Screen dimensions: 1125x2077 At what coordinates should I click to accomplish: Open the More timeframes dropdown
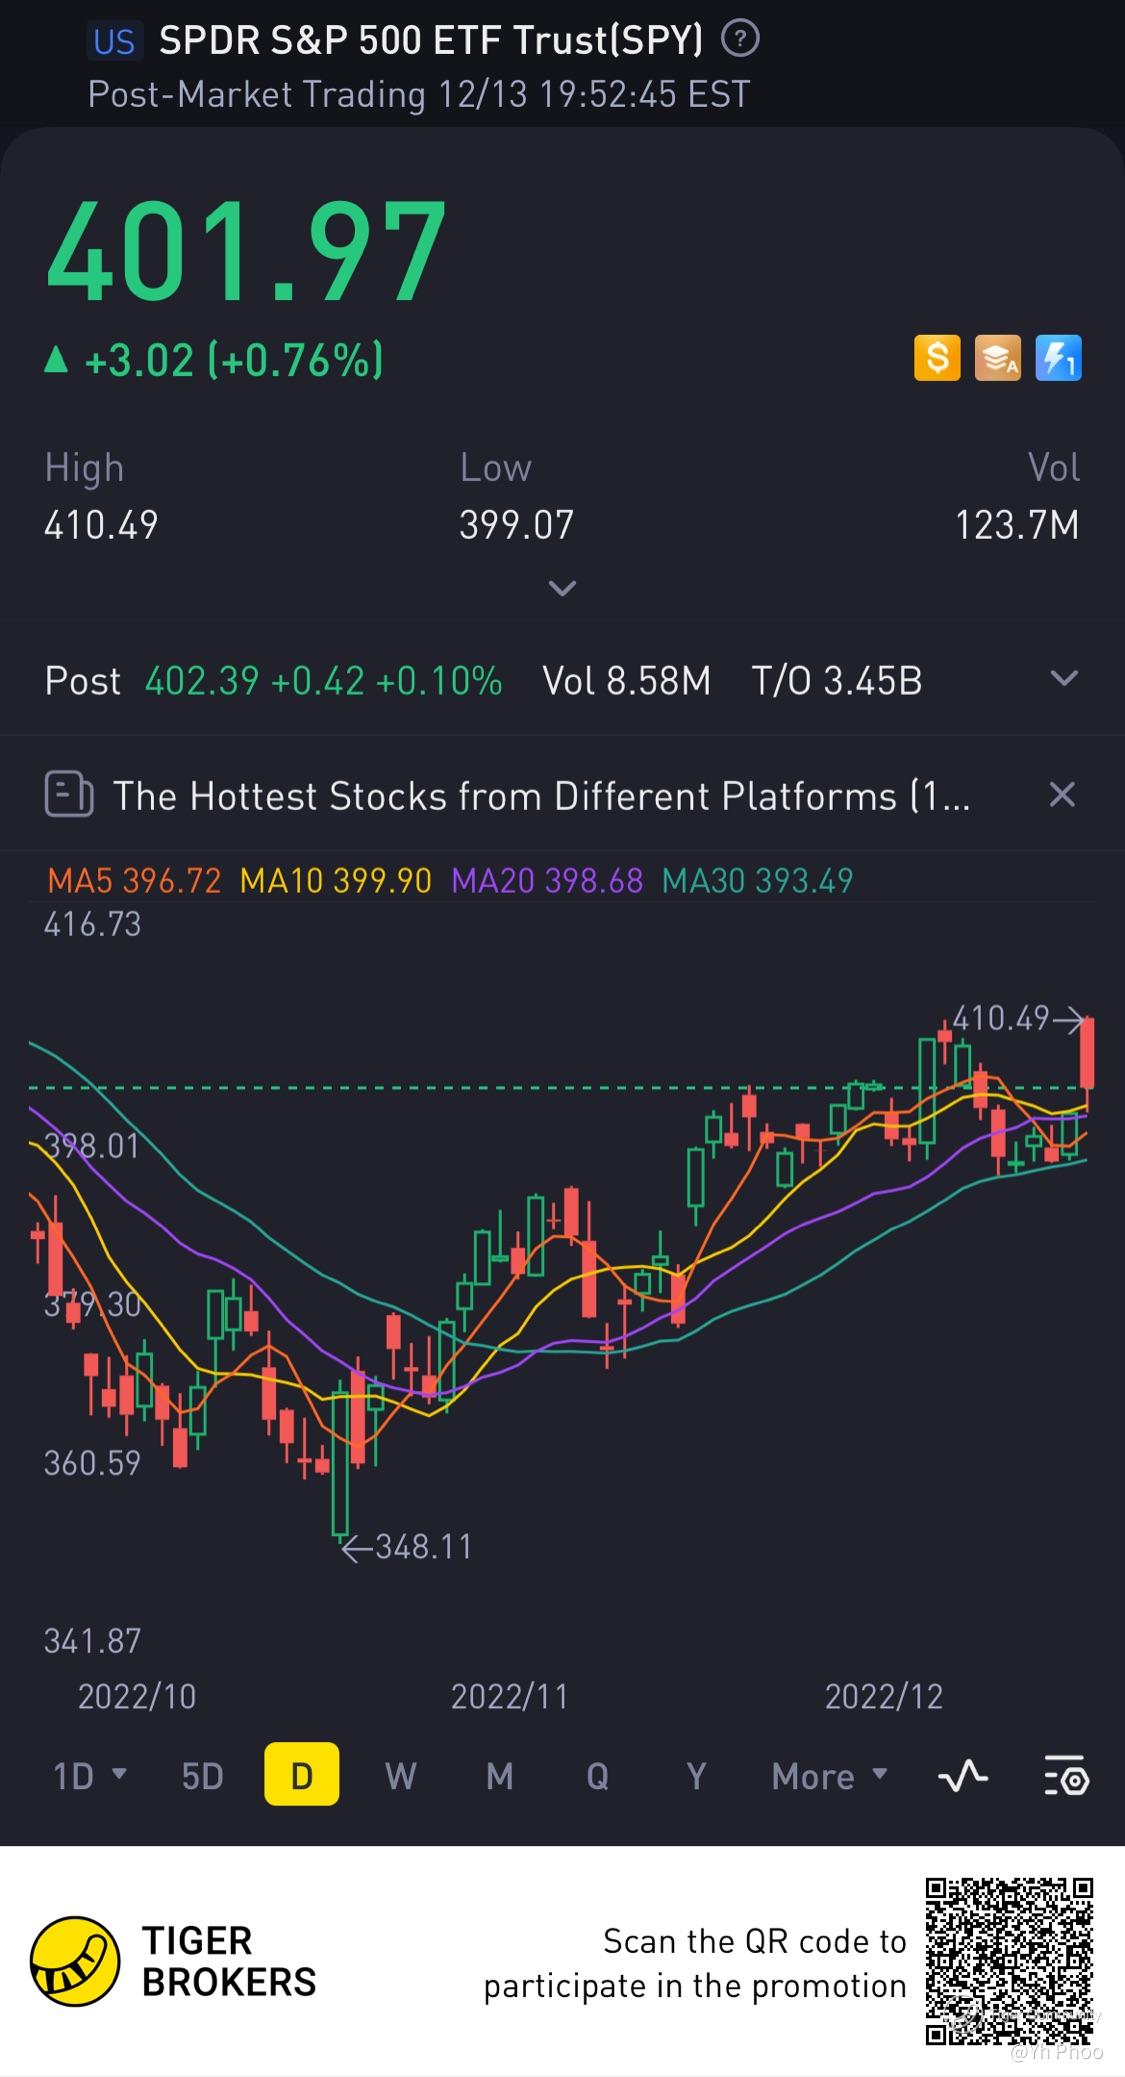(x=830, y=1776)
